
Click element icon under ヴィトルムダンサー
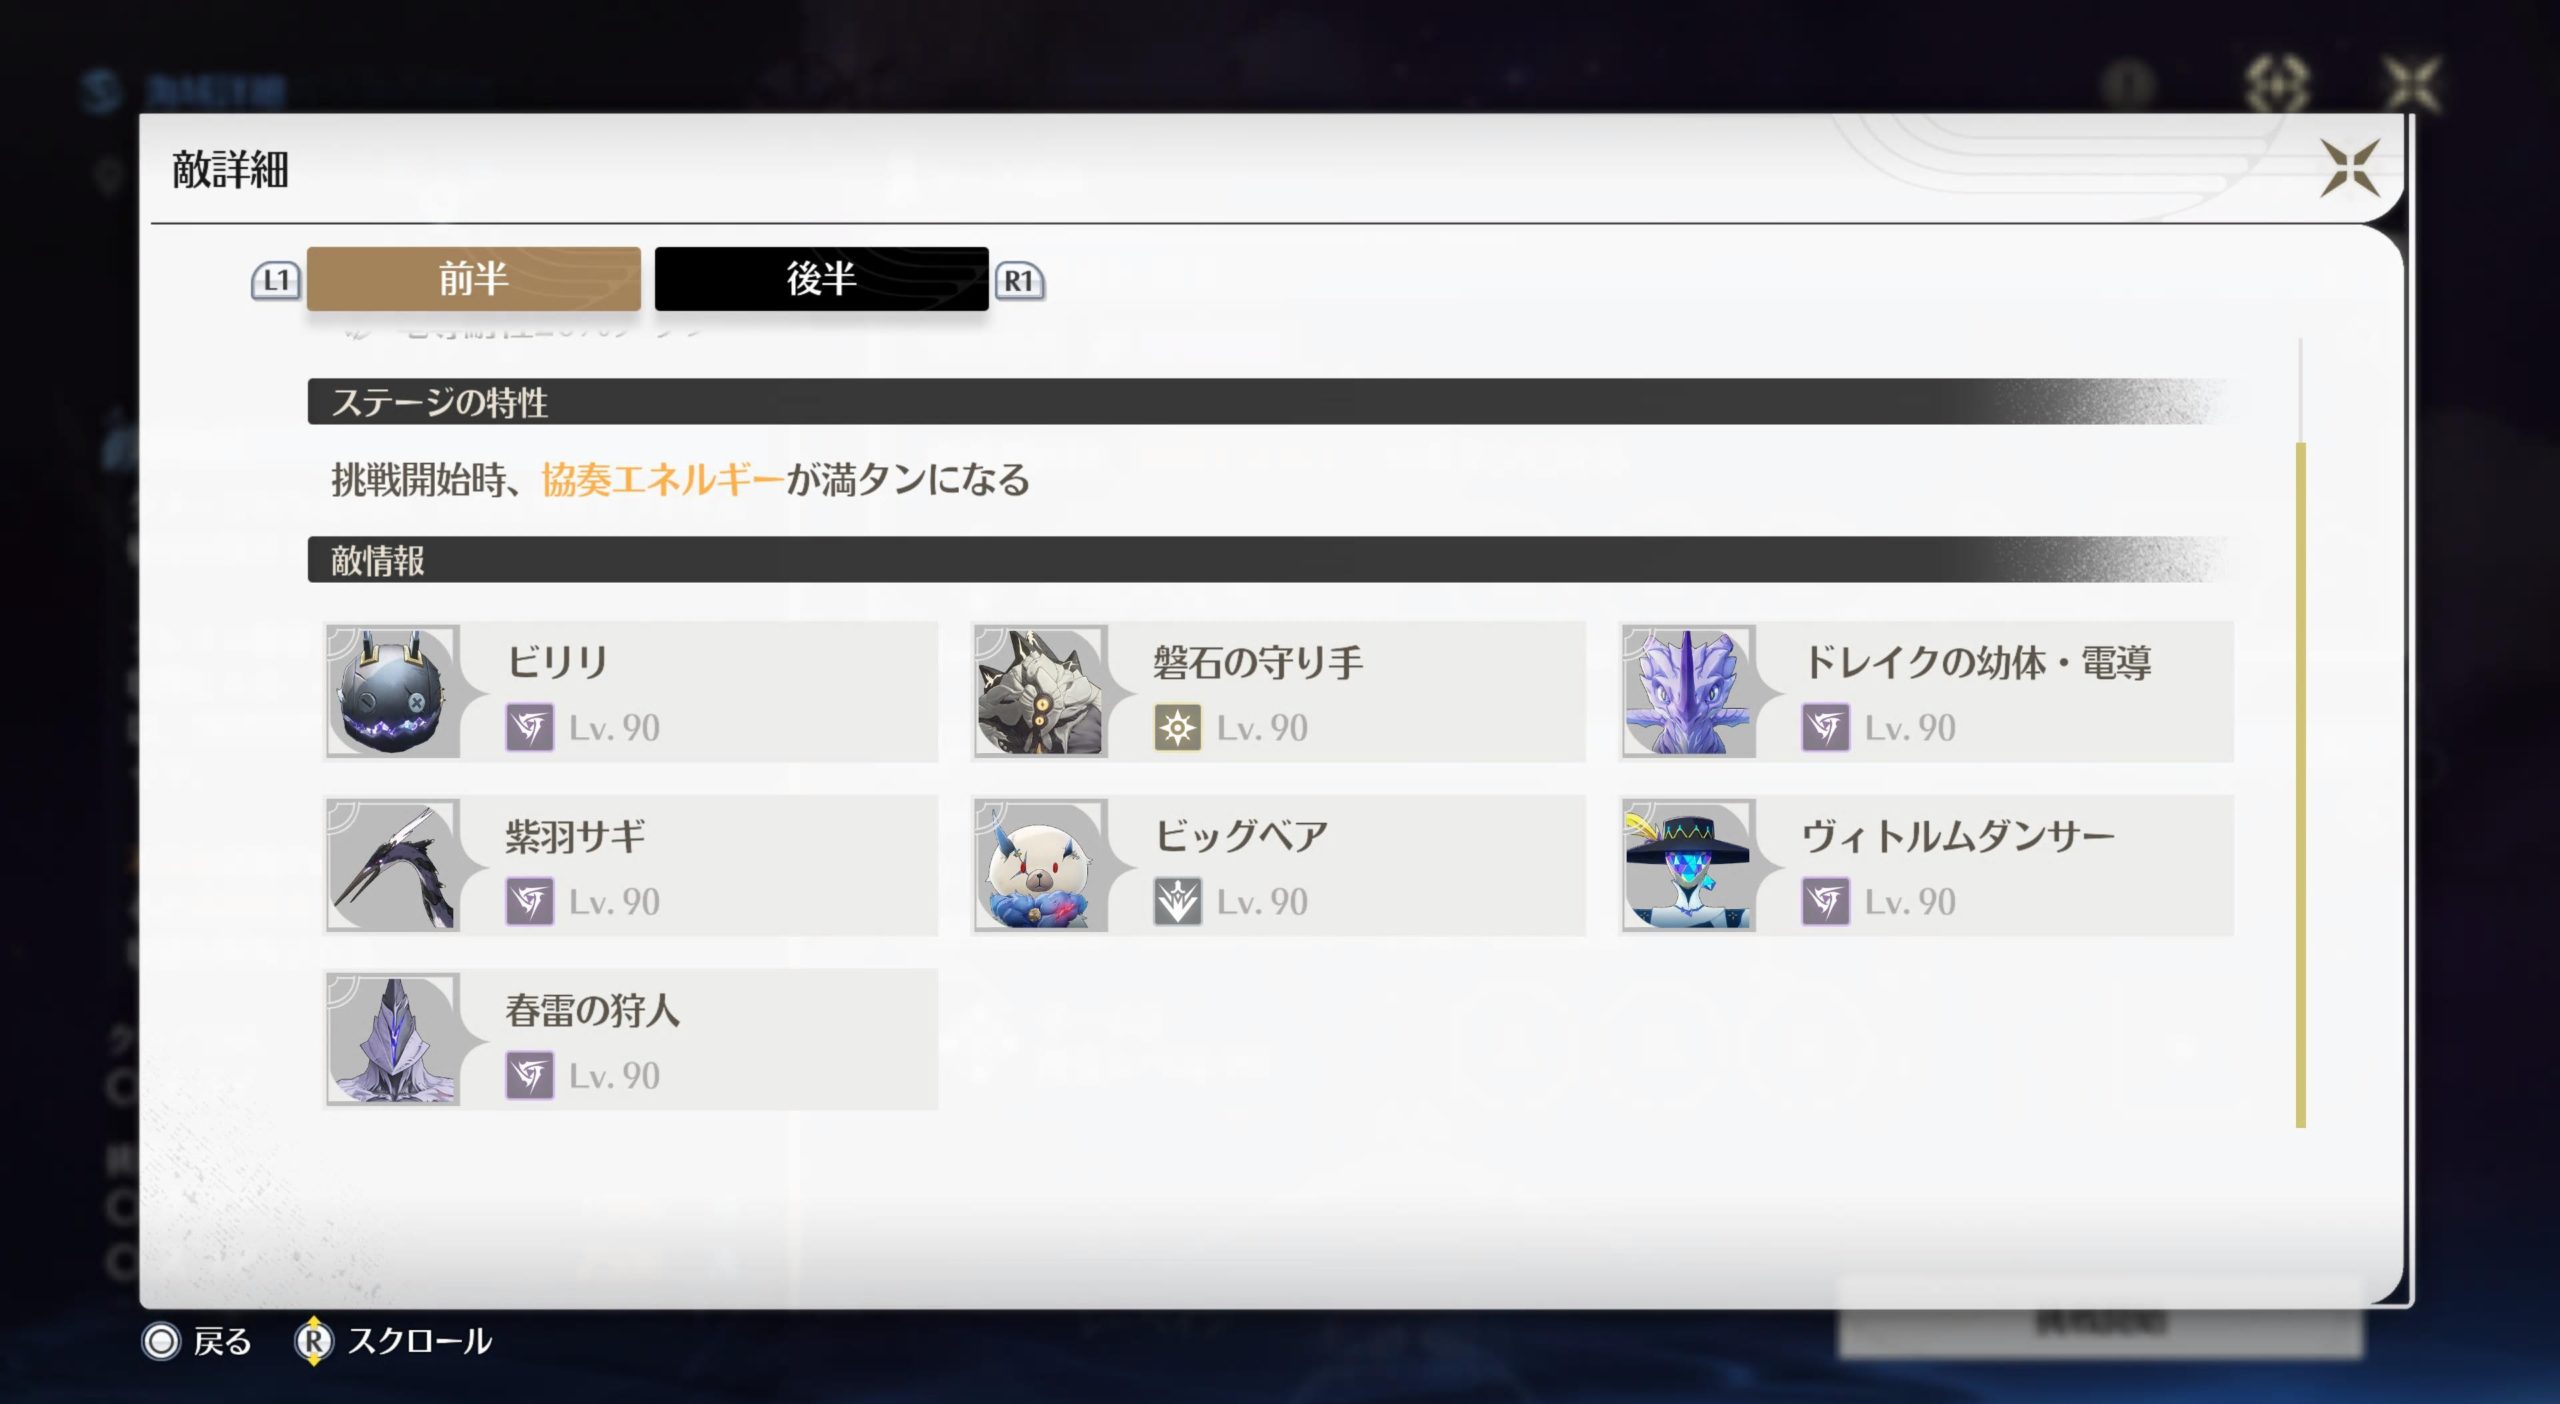coord(1826,902)
